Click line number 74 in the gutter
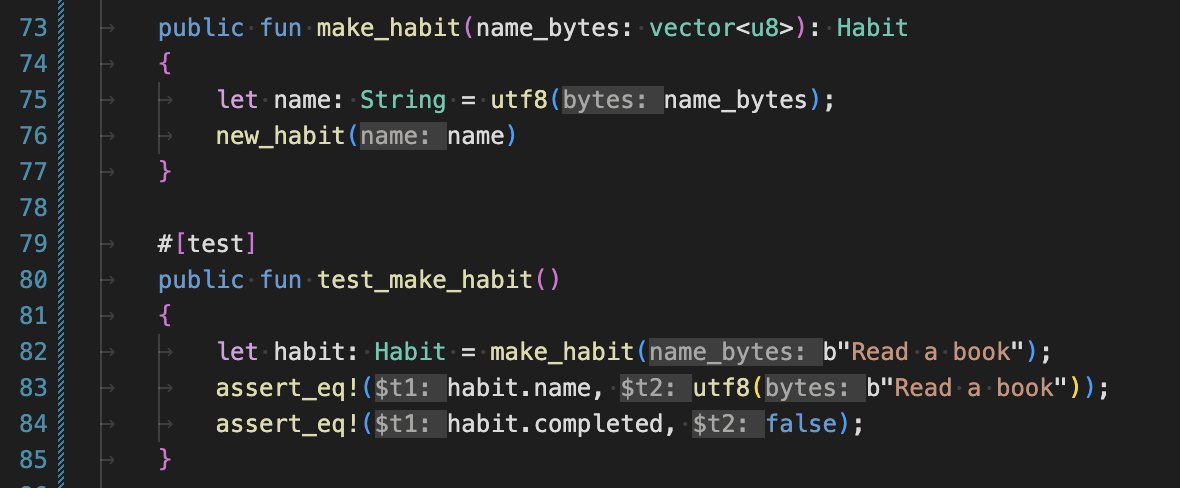This screenshot has width=1180, height=488. 32,64
